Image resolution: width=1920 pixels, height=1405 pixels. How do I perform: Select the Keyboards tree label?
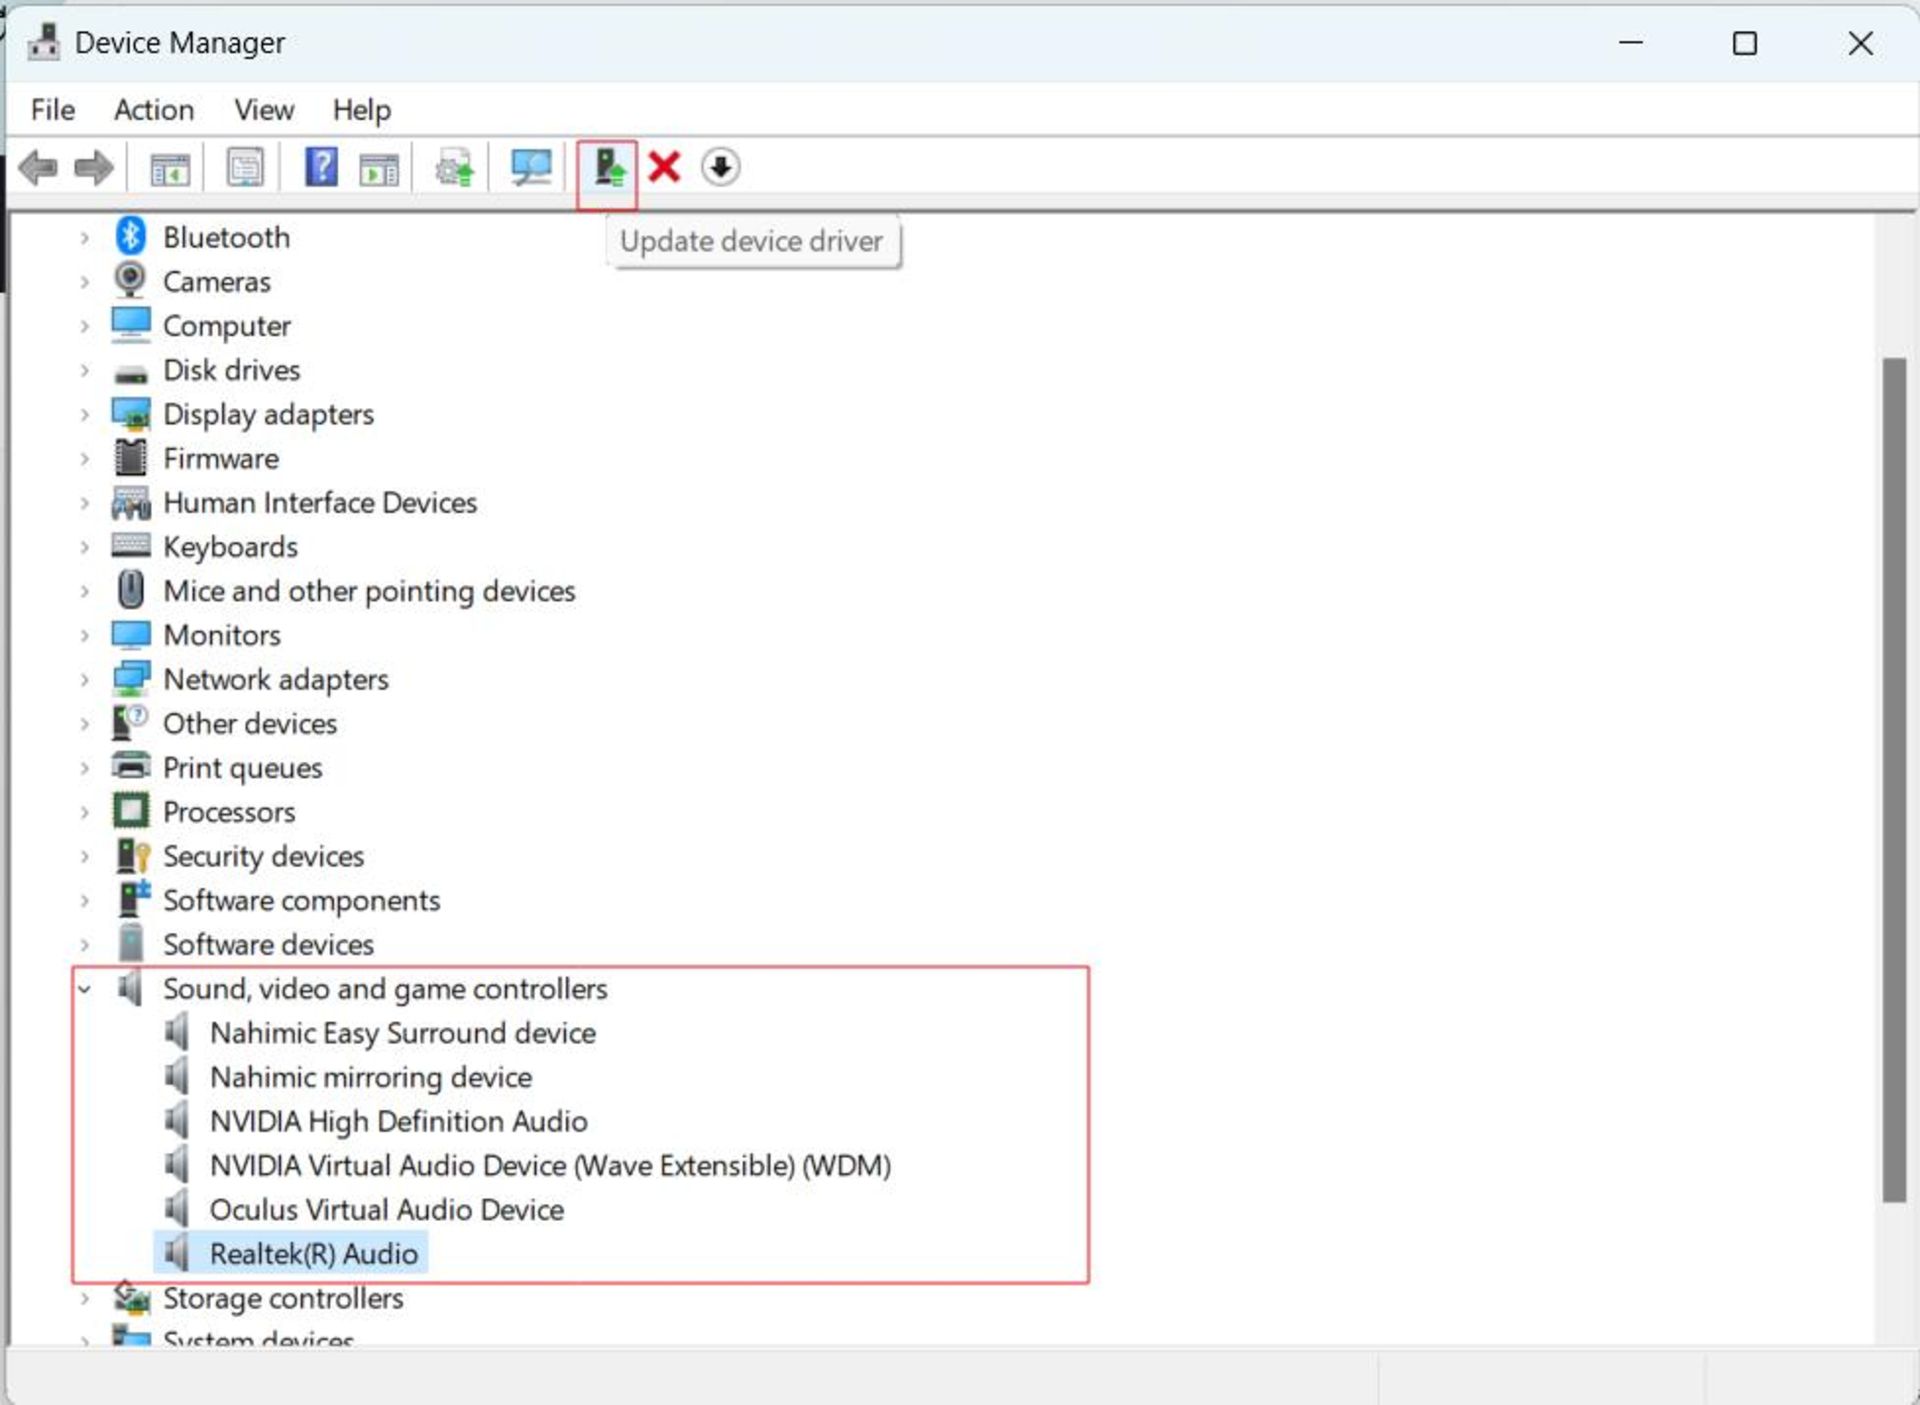pyautogui.click(x=230, y=547)
